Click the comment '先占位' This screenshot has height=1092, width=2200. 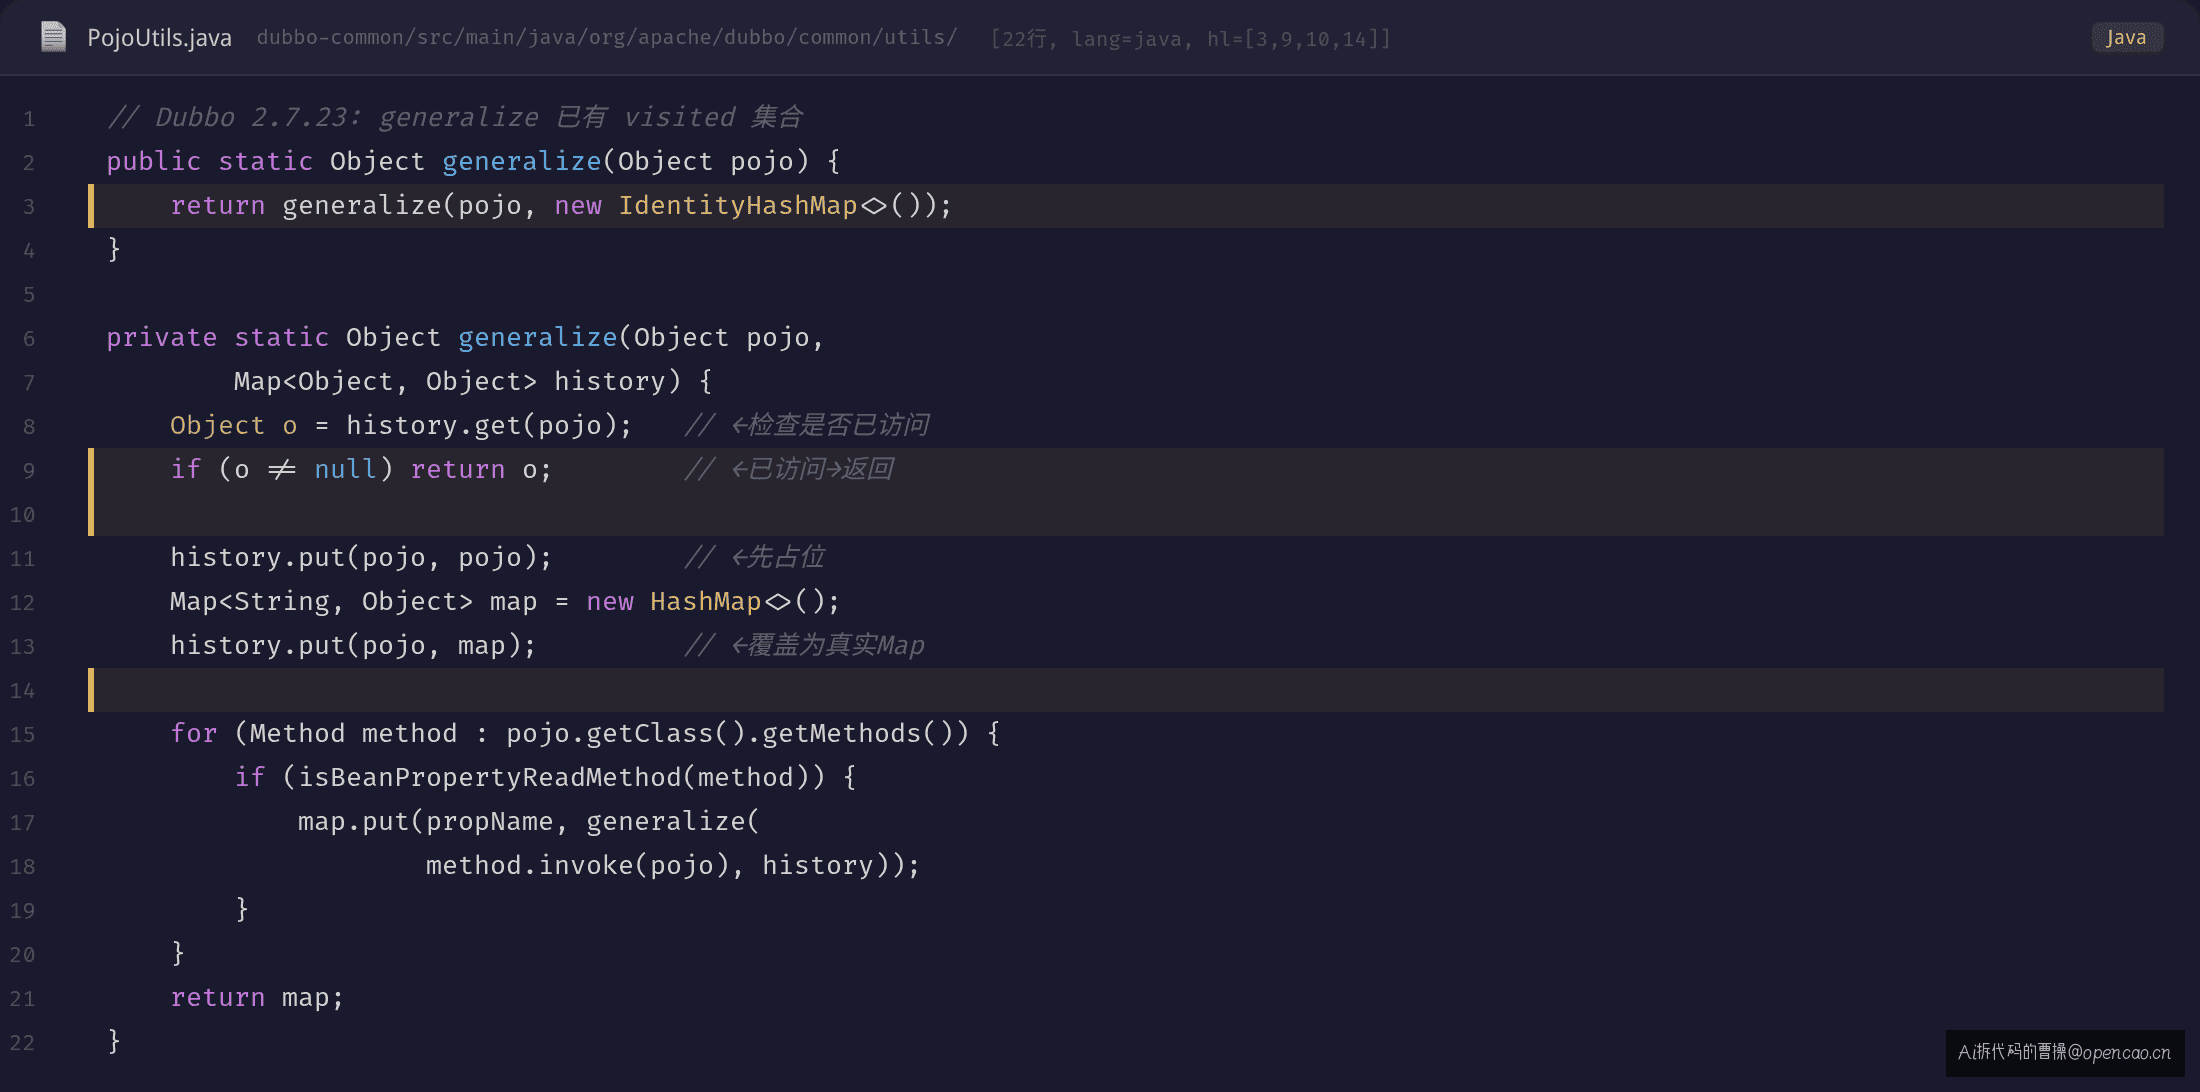tap(786, 557)
